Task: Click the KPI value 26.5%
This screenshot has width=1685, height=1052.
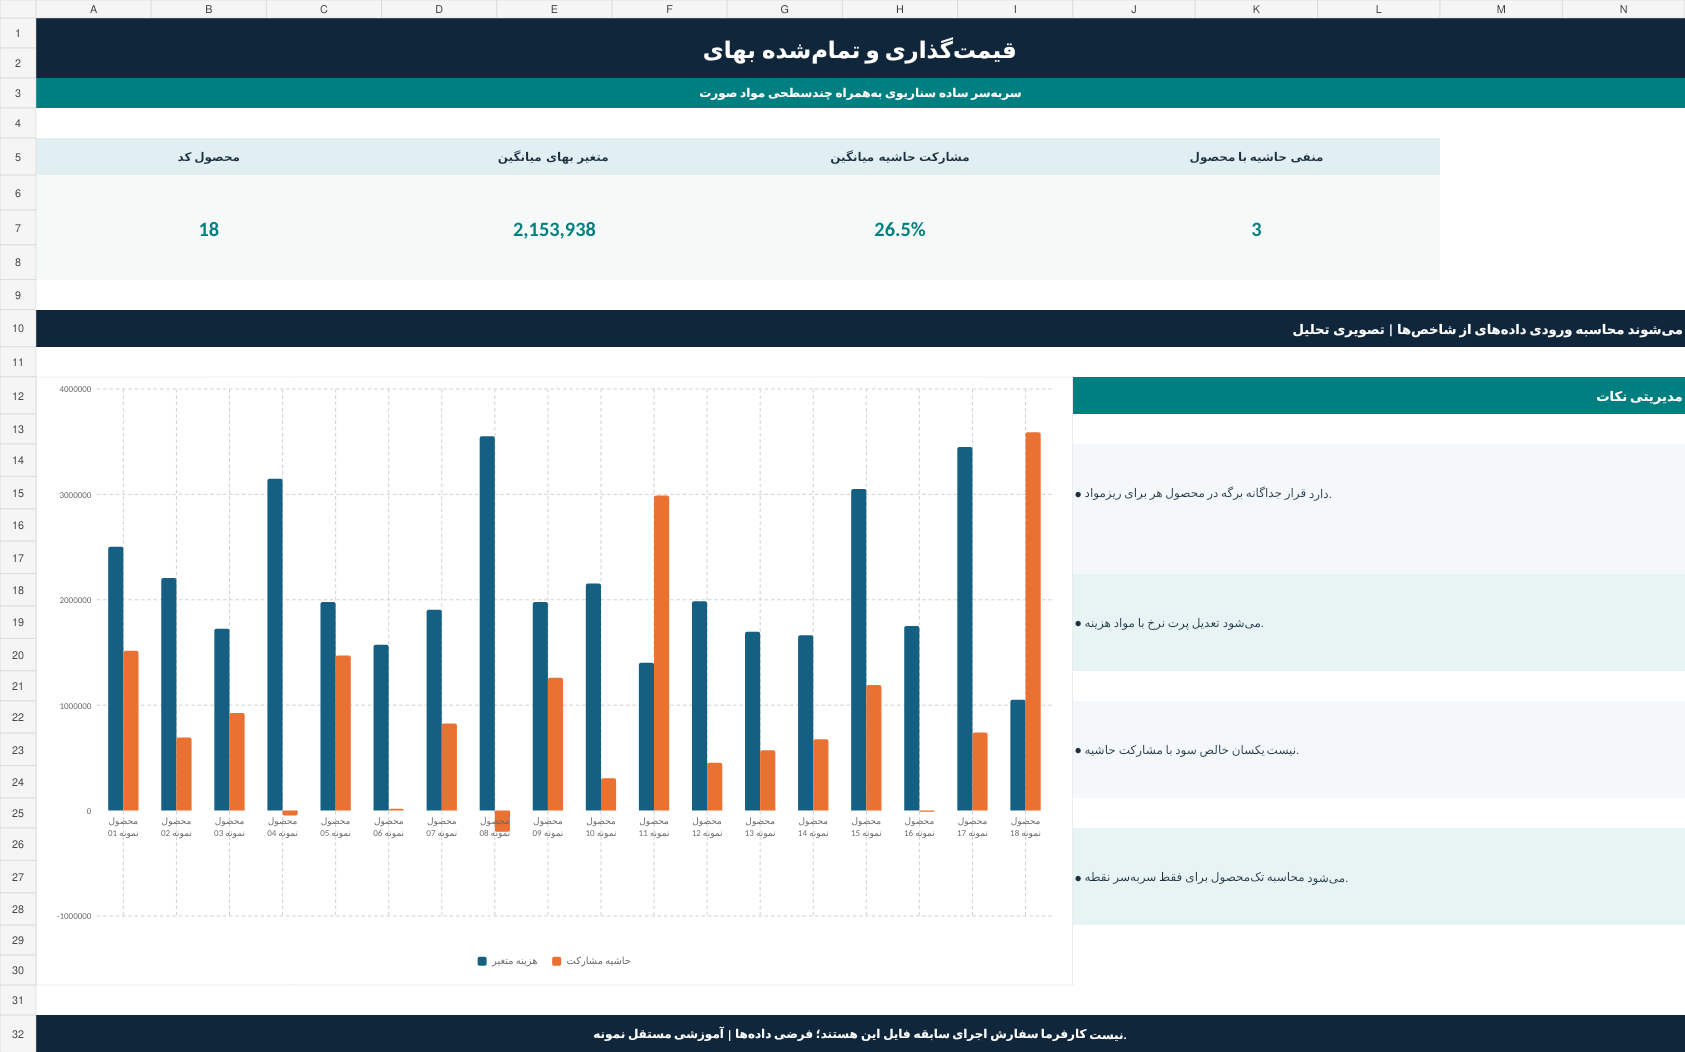Action: (x=900, y=229)
